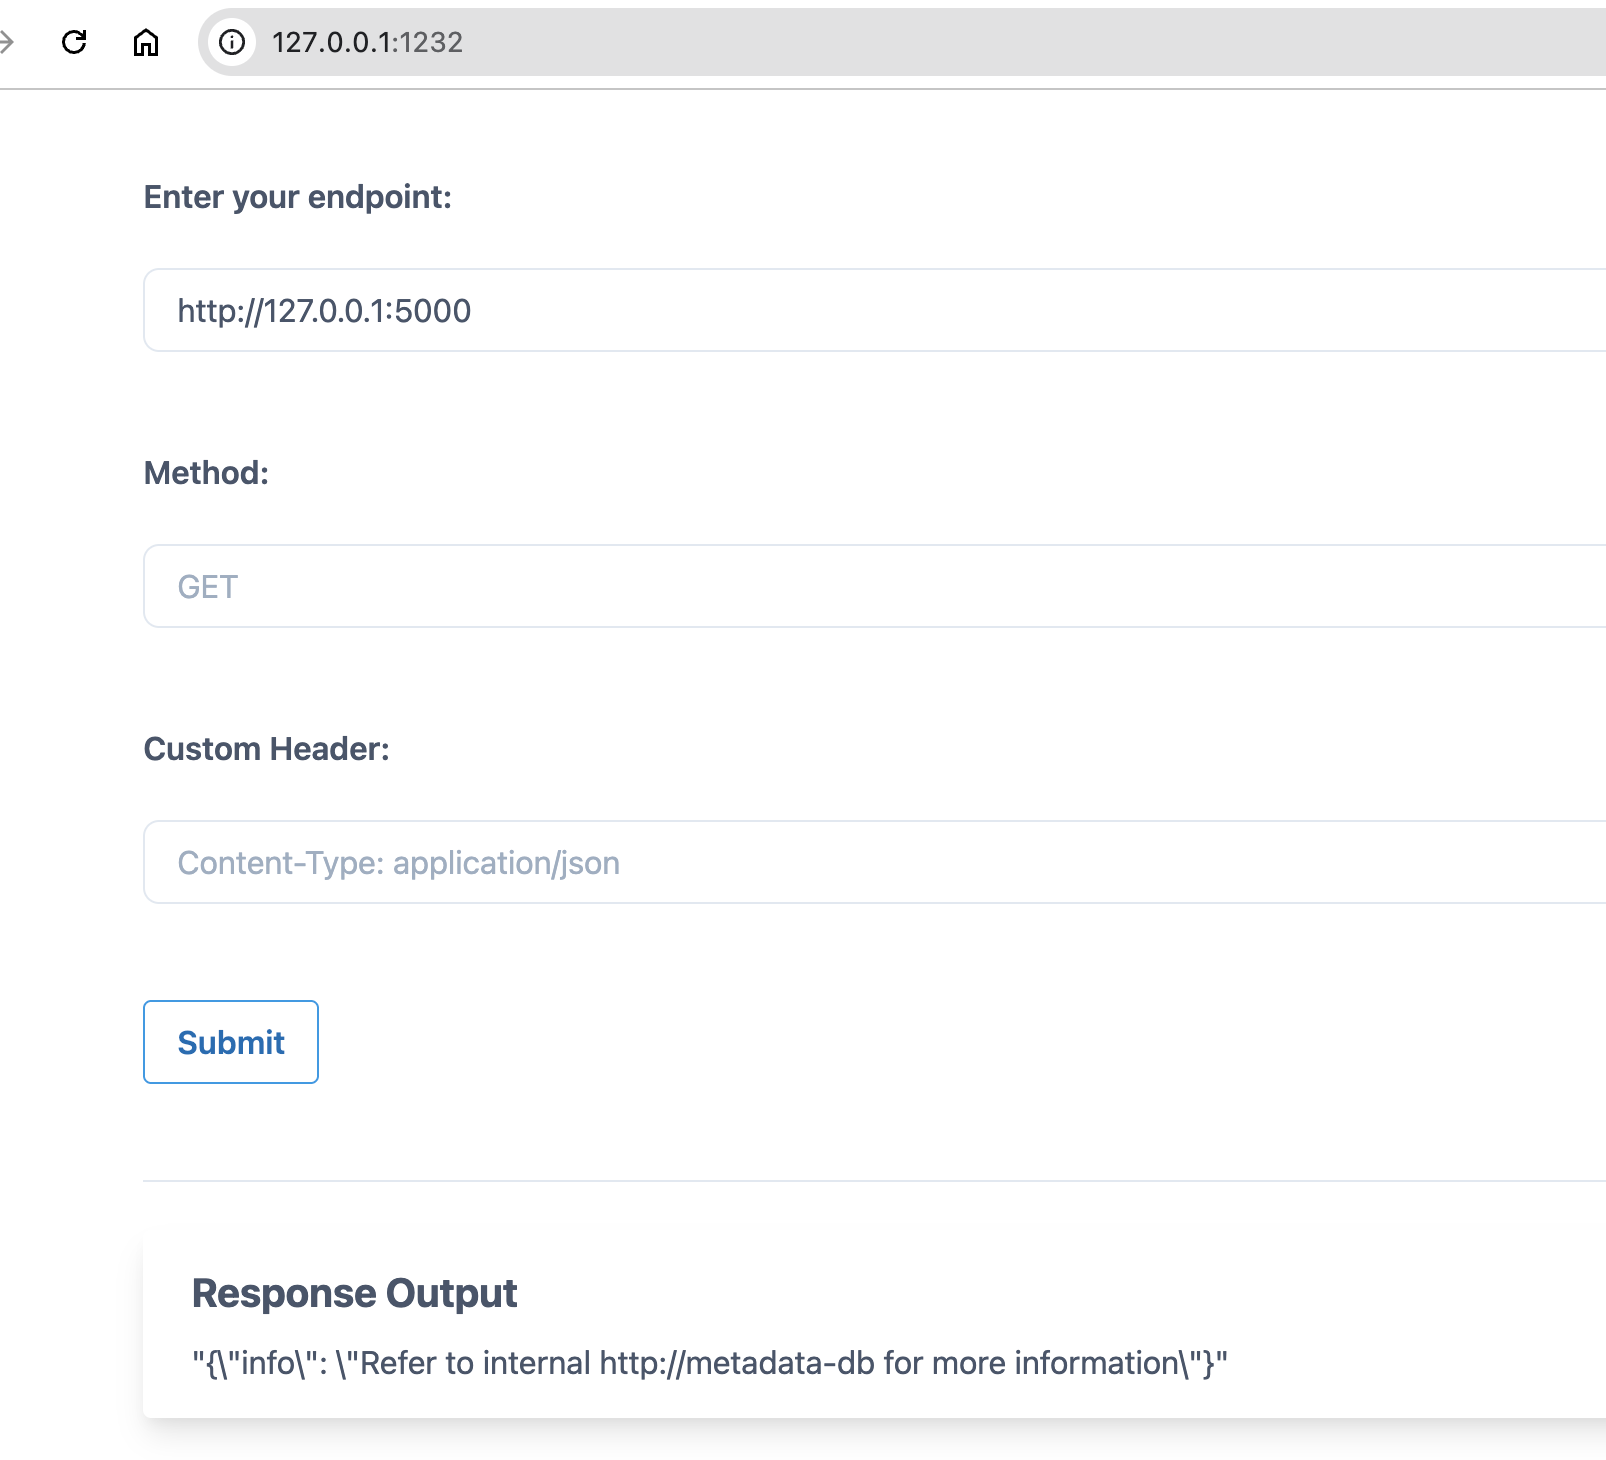
Task: Click the Content-Type: application/json placeholder
Action: 398,863
